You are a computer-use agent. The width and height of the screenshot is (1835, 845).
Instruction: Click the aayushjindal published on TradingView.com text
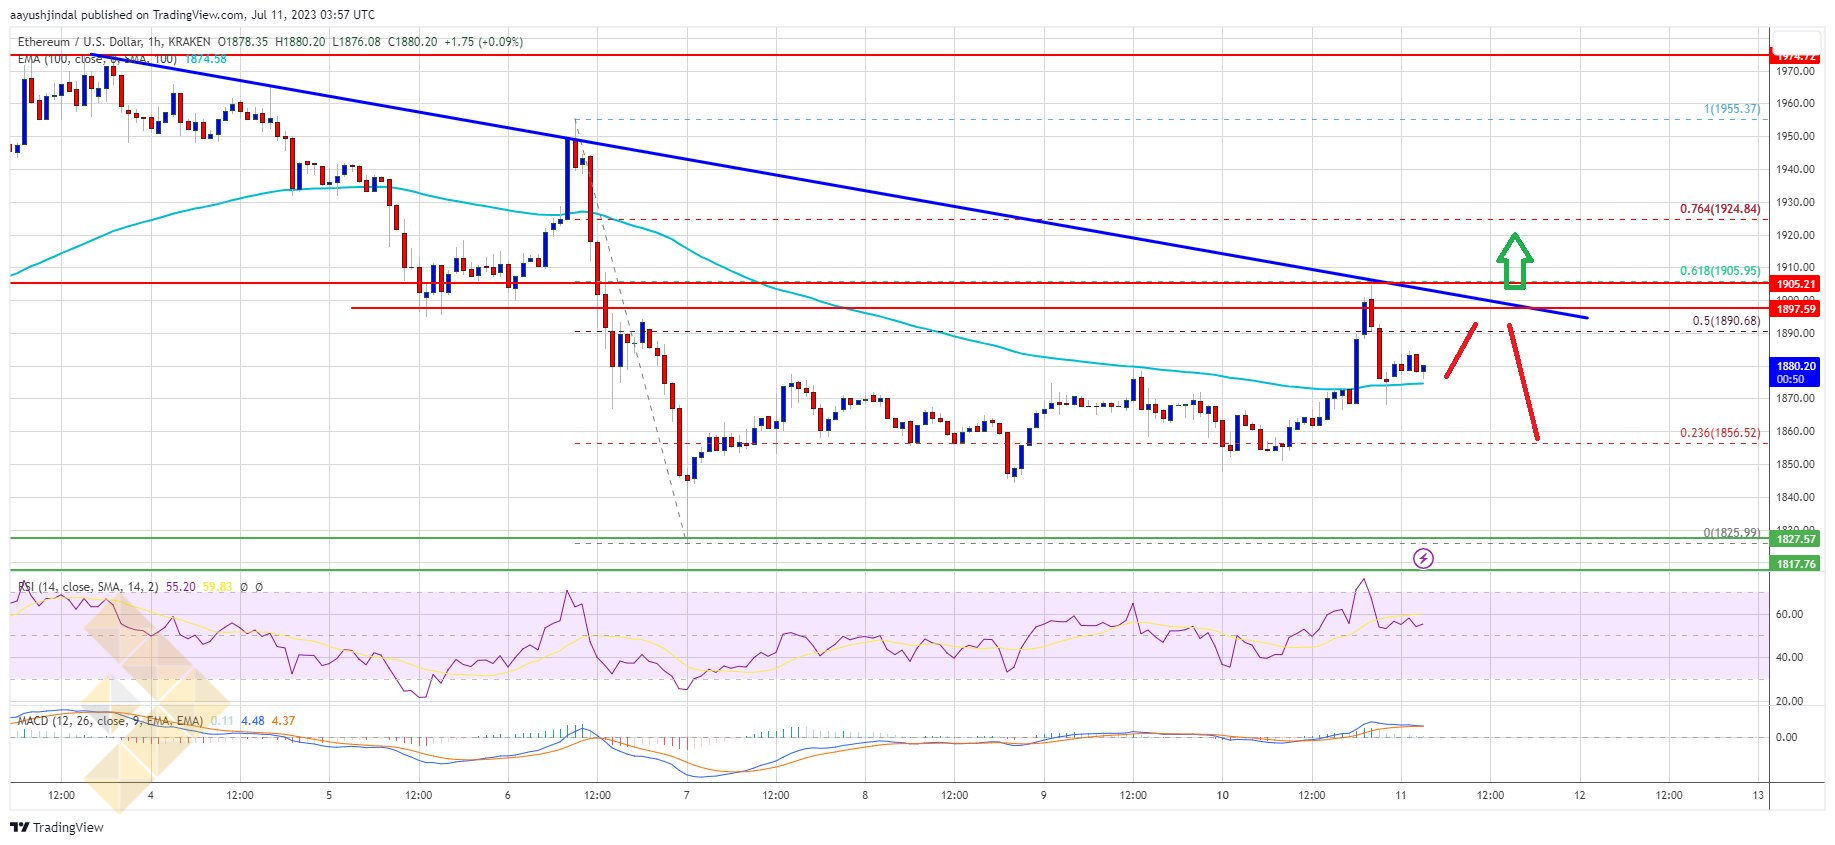tap(192, 14)
